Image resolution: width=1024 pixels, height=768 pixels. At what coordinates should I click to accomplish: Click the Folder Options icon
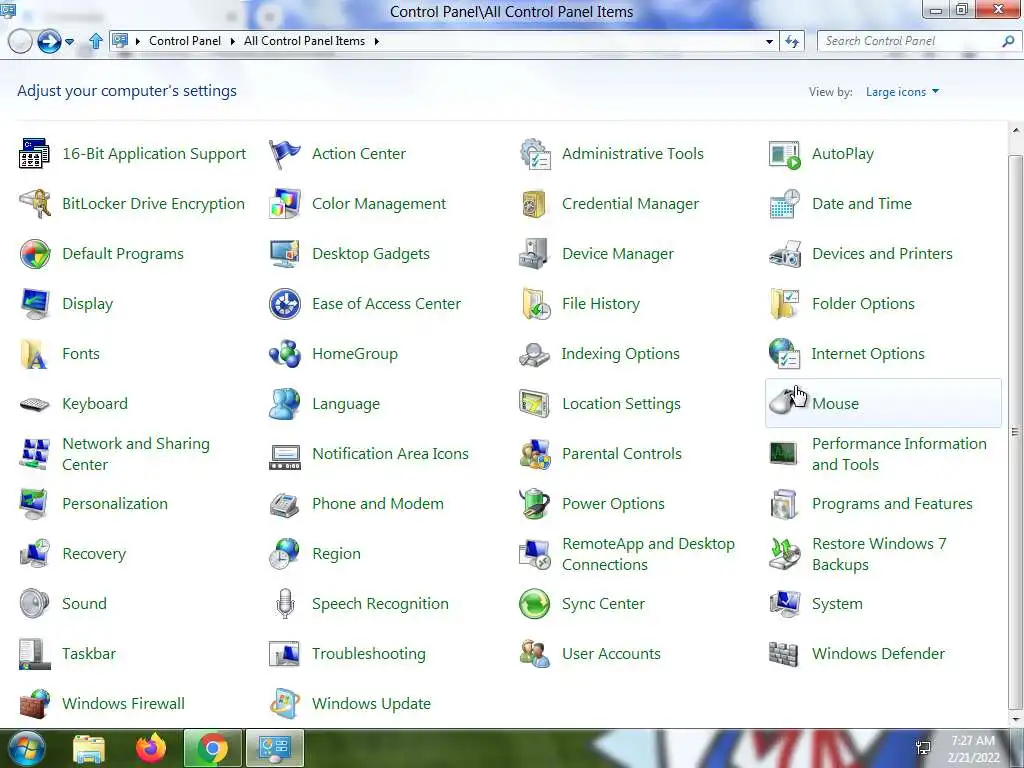pyautogui.click(x=784, y=304)
